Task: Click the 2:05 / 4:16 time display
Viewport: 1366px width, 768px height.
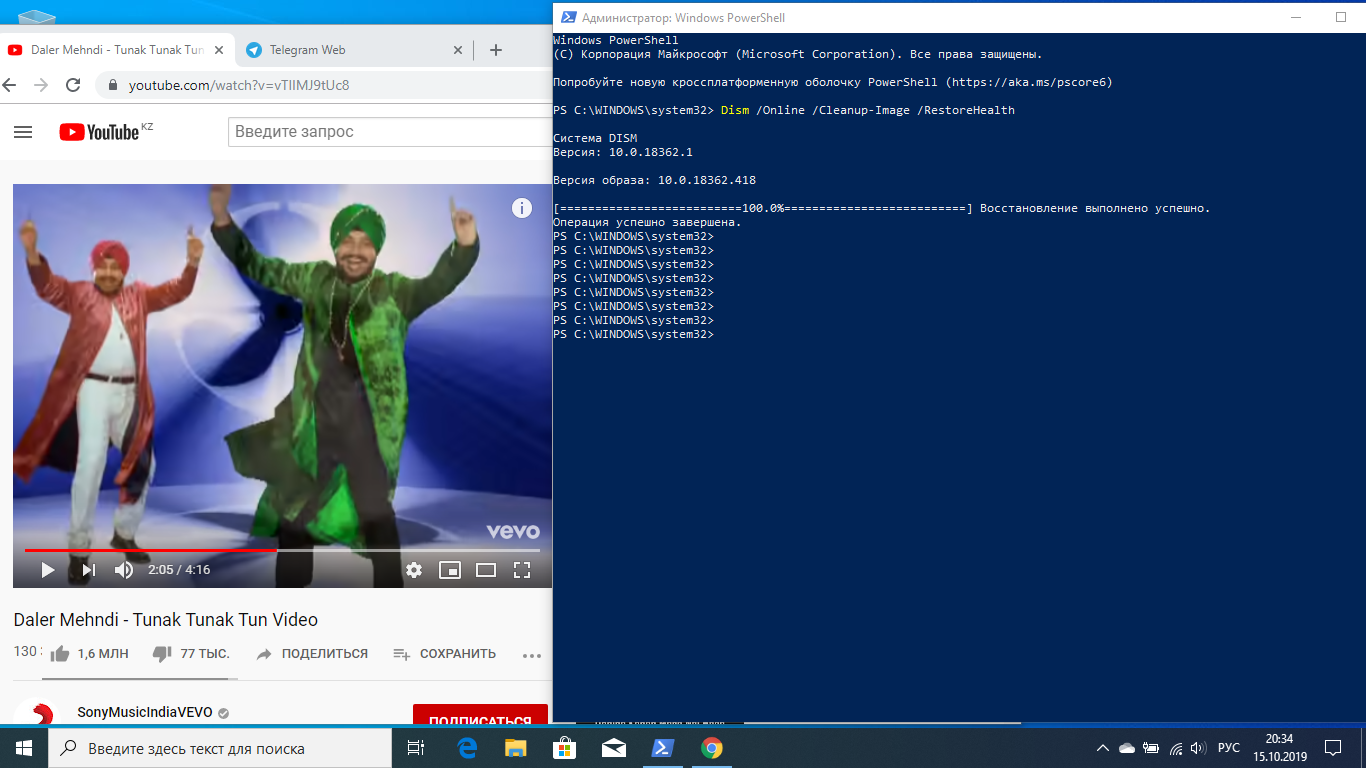Action: click(x=179, y=570)
